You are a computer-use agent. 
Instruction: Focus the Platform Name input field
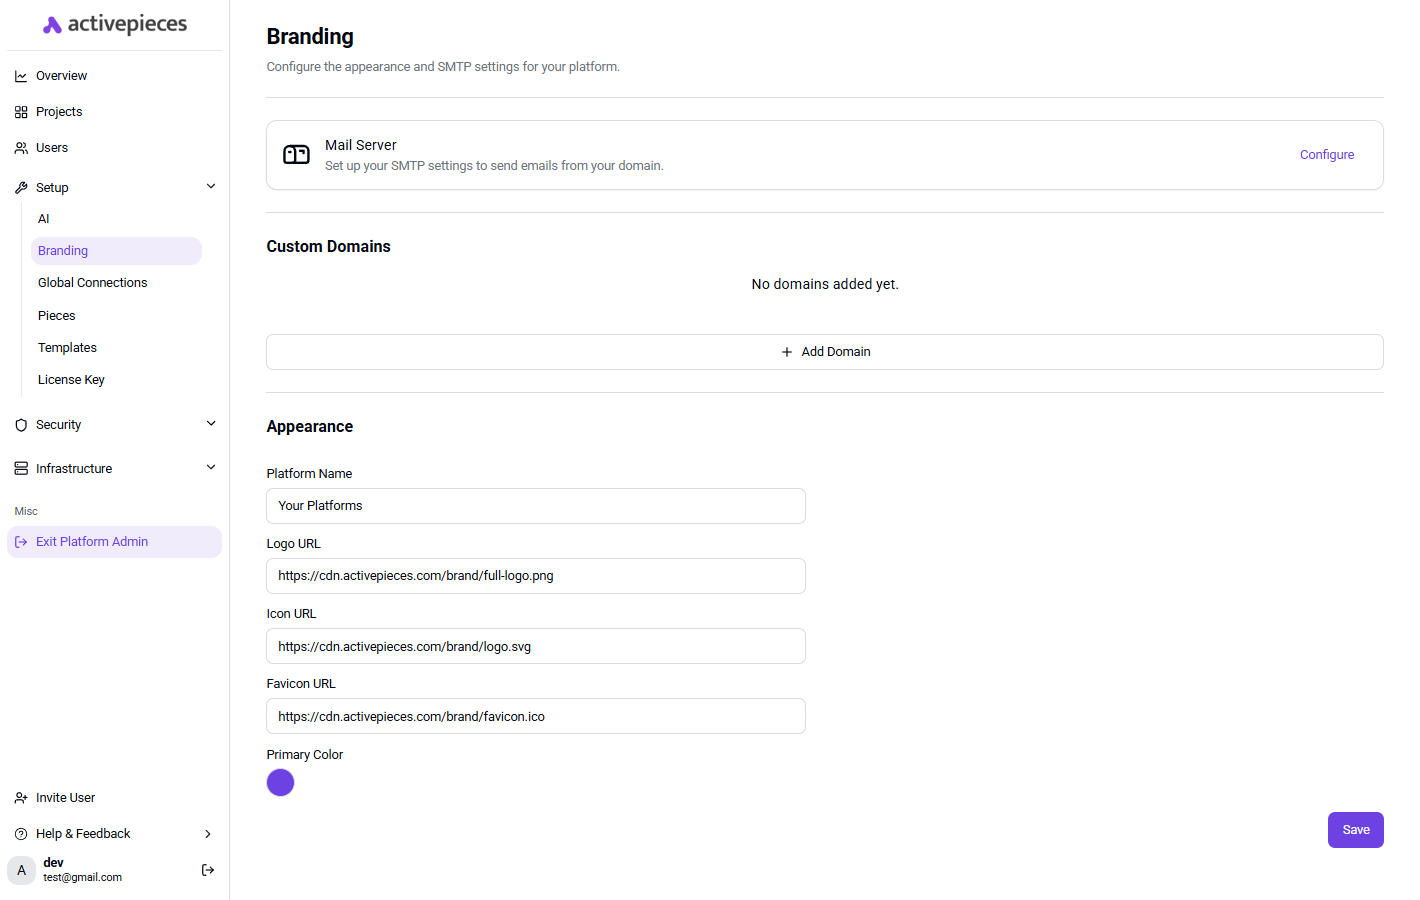tap(535, 506)
